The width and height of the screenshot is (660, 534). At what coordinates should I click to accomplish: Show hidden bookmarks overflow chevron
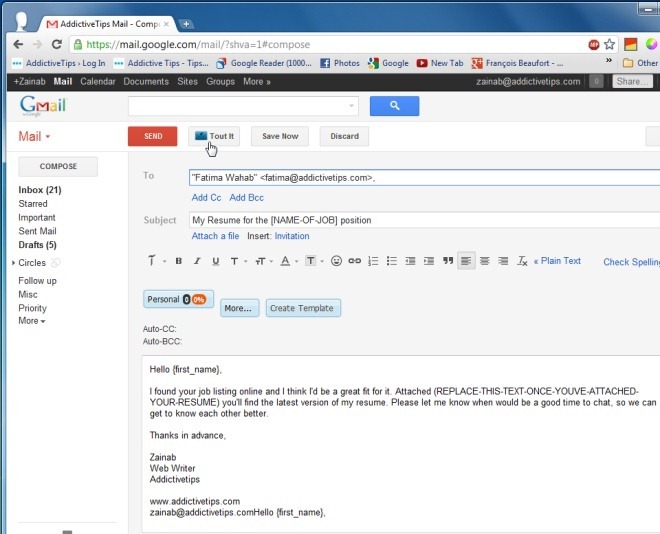click(x=609, y=61)
